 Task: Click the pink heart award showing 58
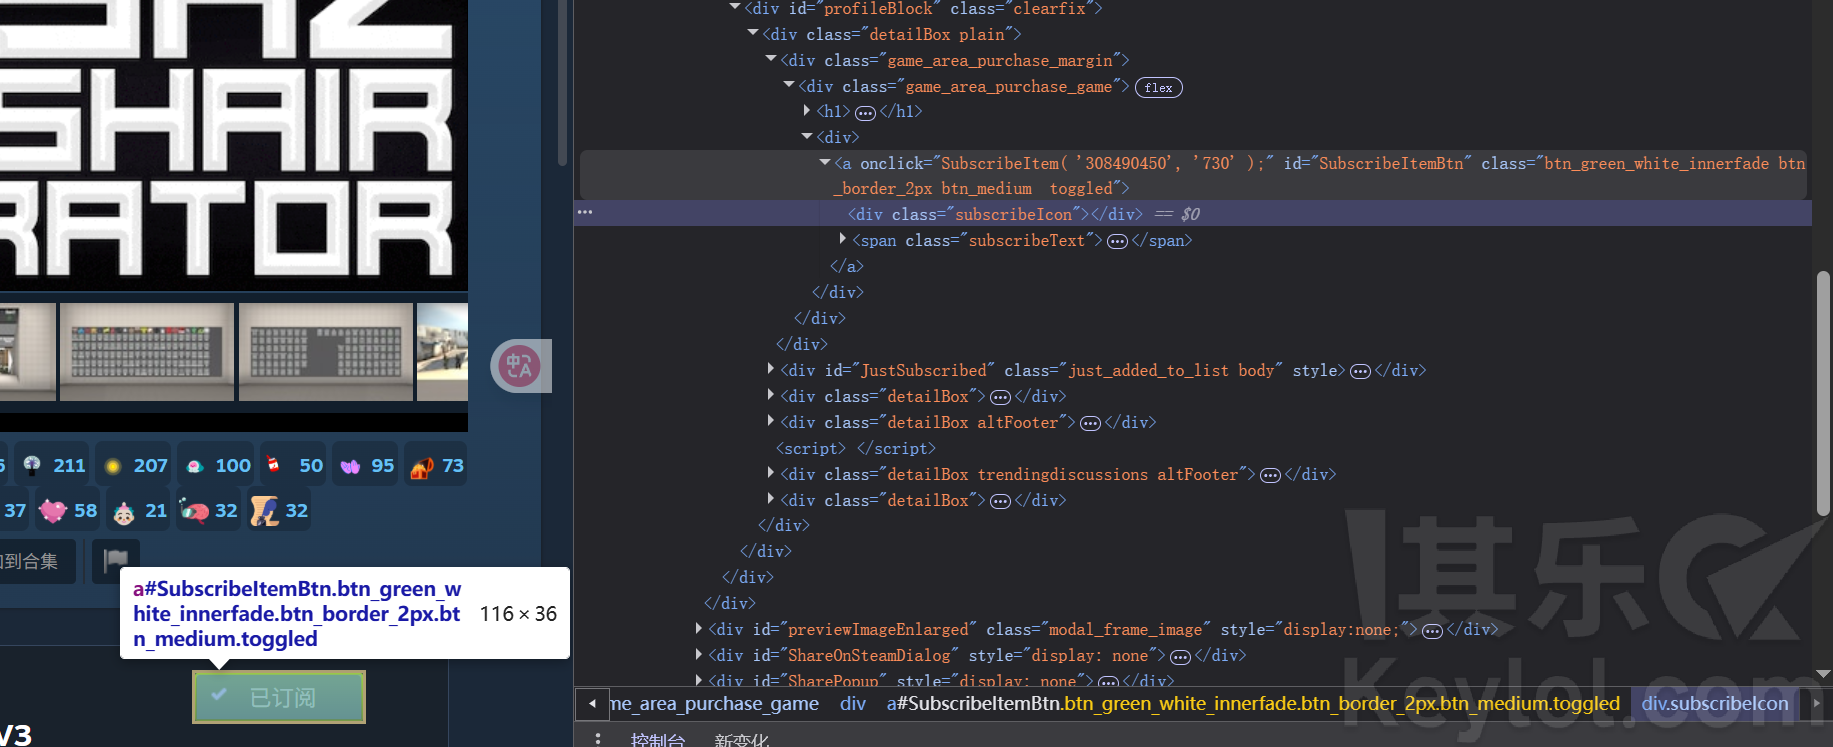point(68,510)
